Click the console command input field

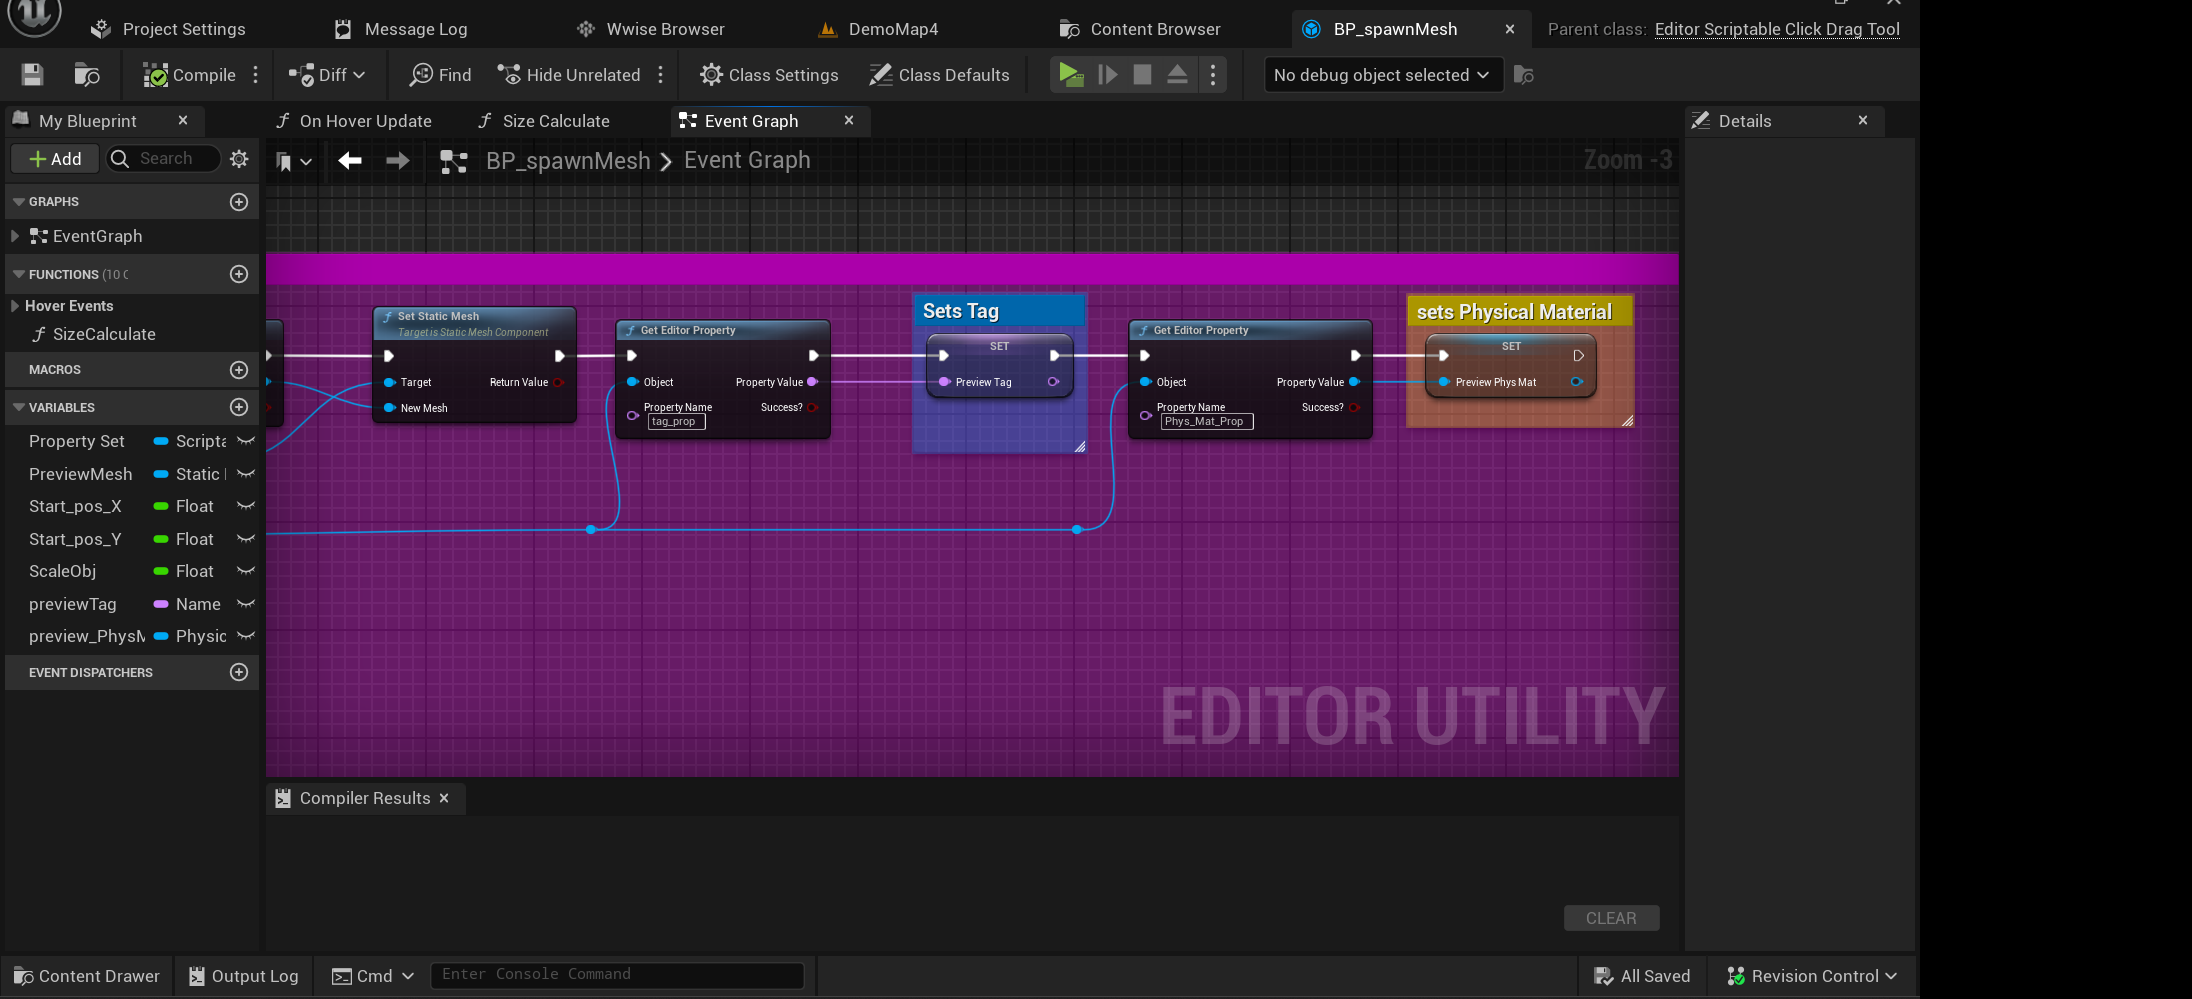[x=617, y=975]
